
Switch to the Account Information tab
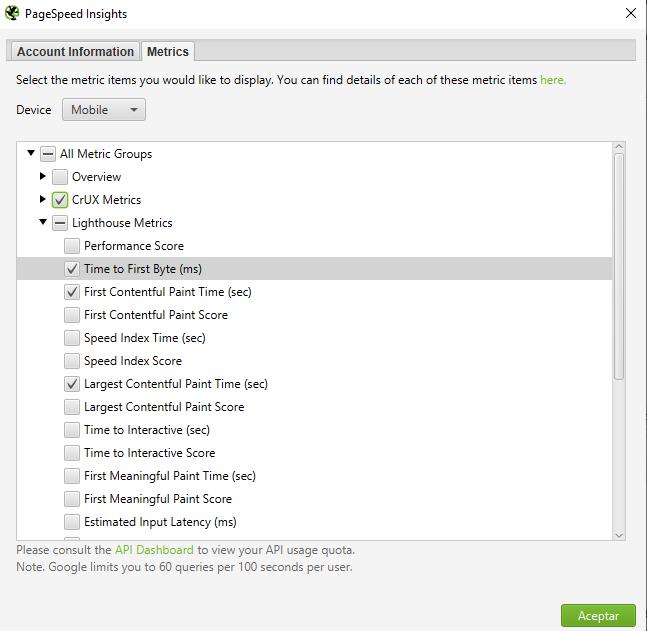pos(75,52)
